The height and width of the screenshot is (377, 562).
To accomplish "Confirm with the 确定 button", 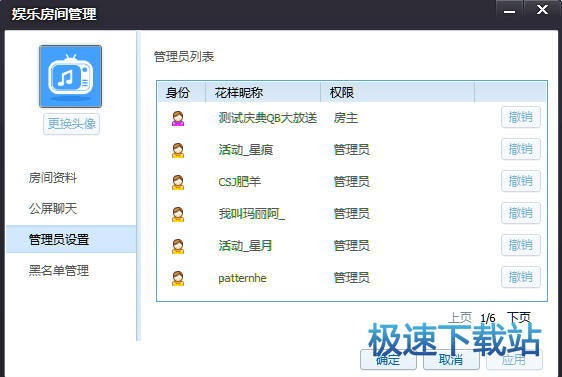I will [388, 359].
